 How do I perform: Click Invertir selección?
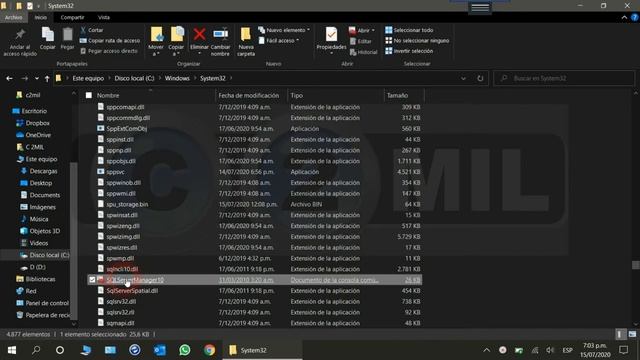pyautogui.click(x=409, y=51)
